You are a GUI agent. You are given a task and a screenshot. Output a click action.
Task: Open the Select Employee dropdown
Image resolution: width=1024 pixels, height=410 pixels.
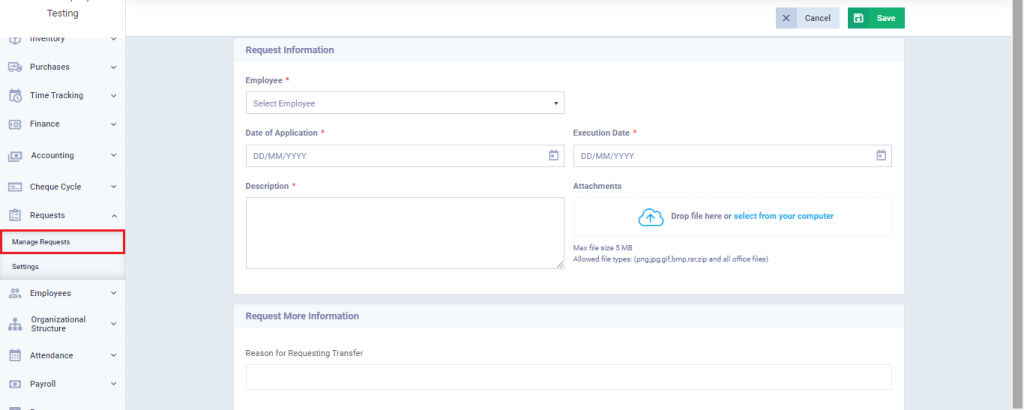(405, 103)
